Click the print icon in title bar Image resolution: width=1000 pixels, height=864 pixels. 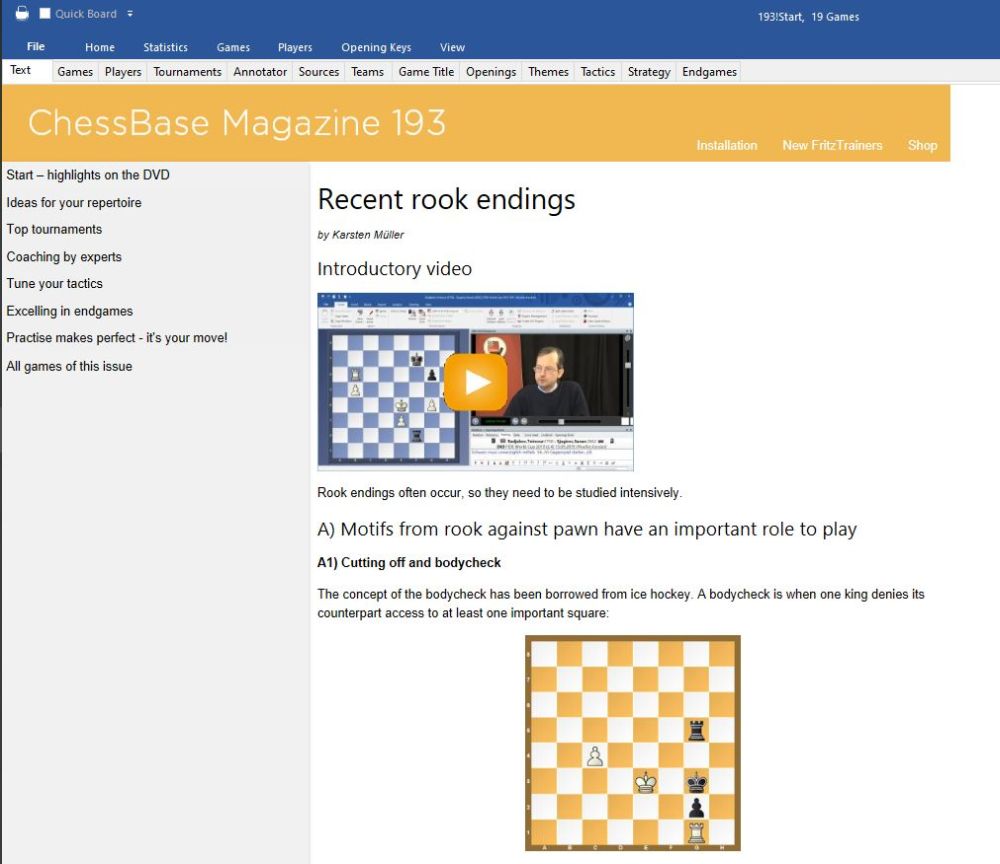tap(22, 13)
